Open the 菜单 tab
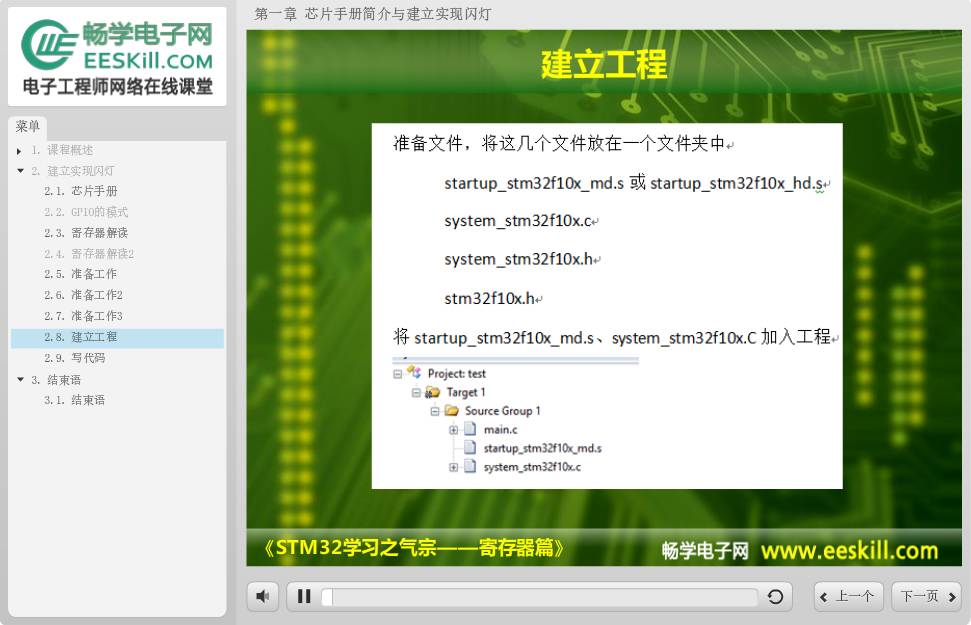The height and width of the screenshot is (625, 971). point(28,126)
